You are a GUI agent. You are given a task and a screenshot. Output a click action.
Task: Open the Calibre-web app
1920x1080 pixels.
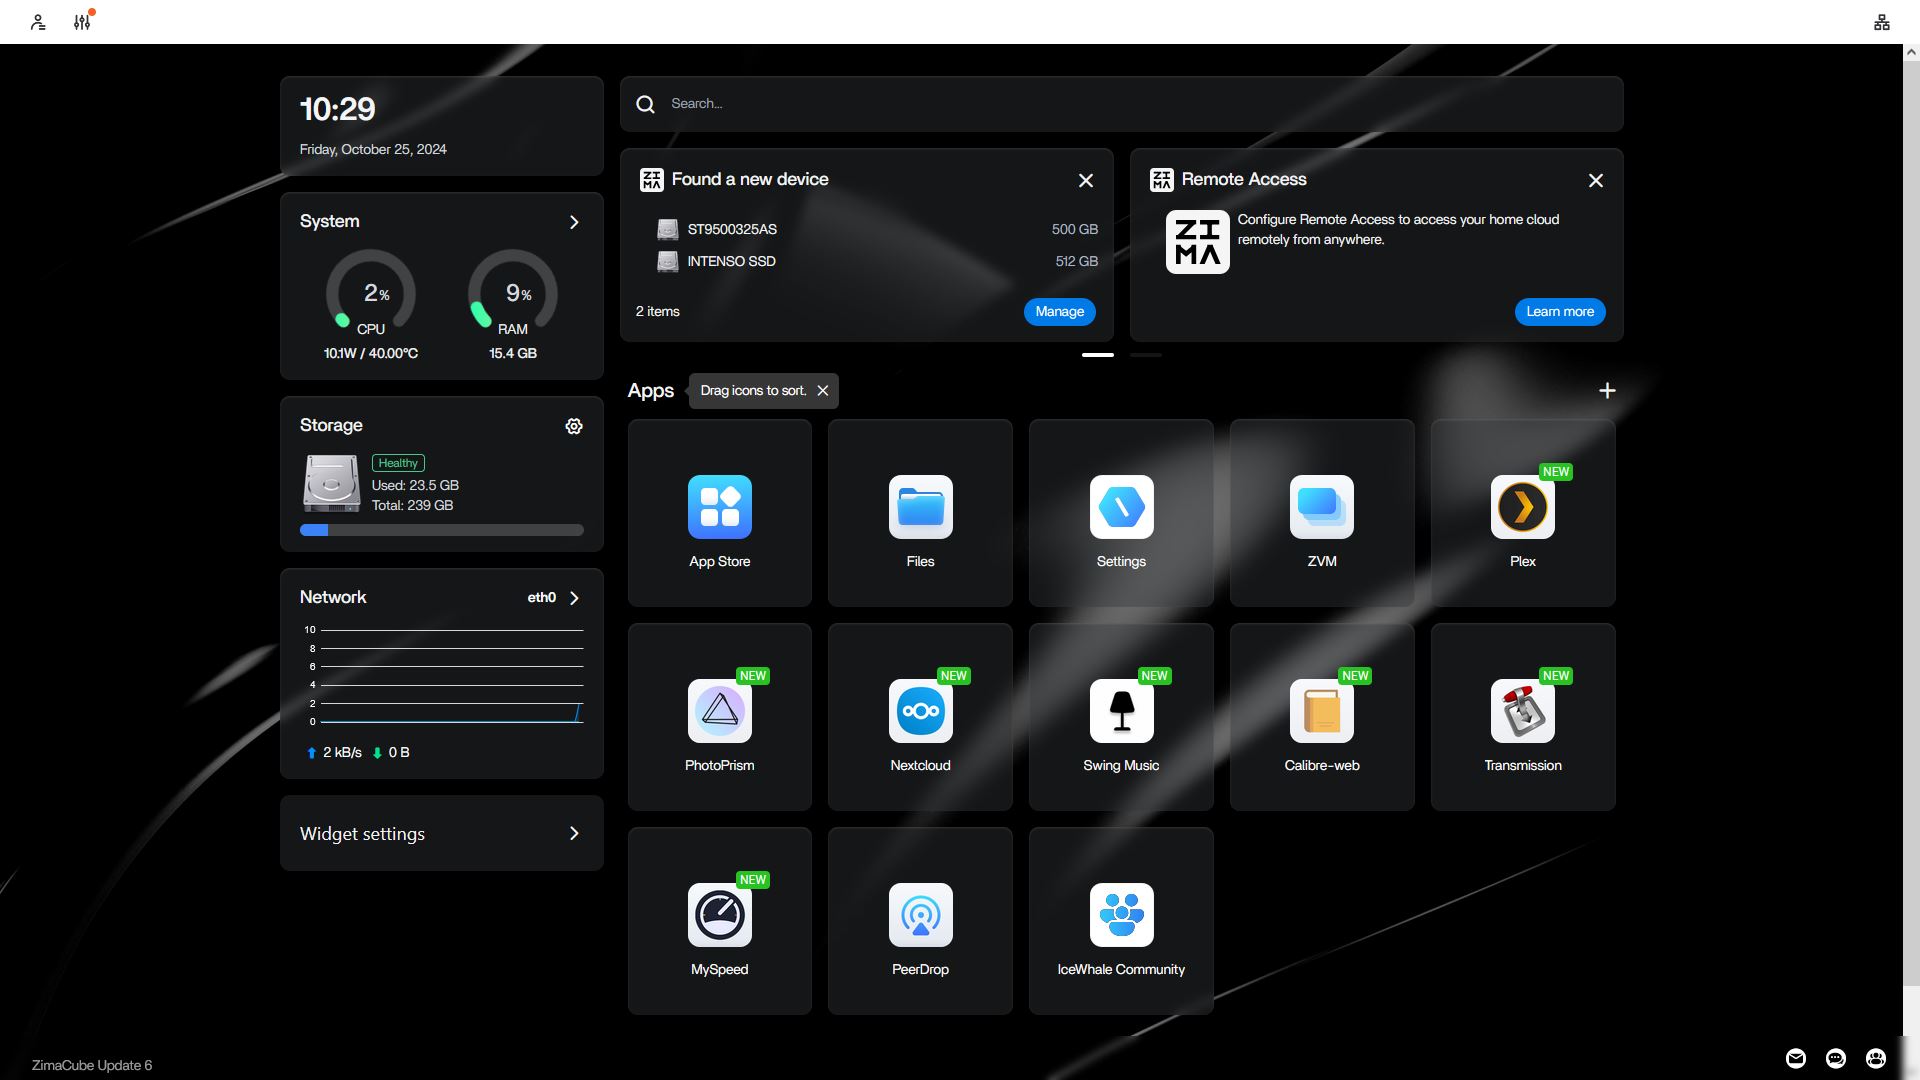pyautogui.click(x=1321, y=711)
